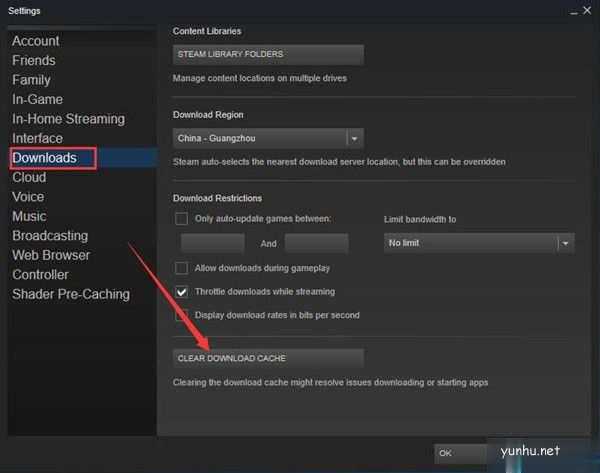This screenshot has height=473, width=600.
Task: Open Web Browser settings
Action: pos(51,255)
